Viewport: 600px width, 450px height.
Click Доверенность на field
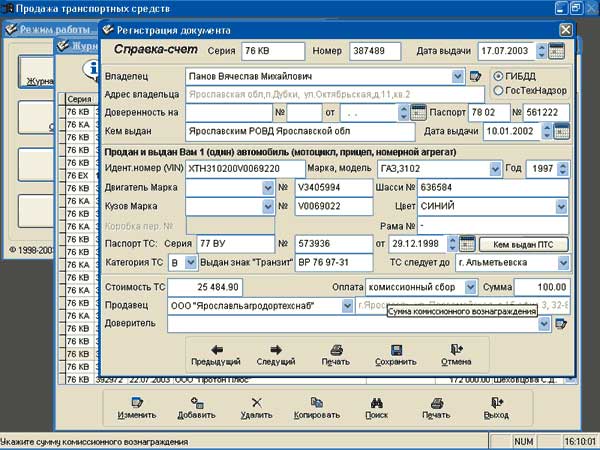click(x=229, y=112)
